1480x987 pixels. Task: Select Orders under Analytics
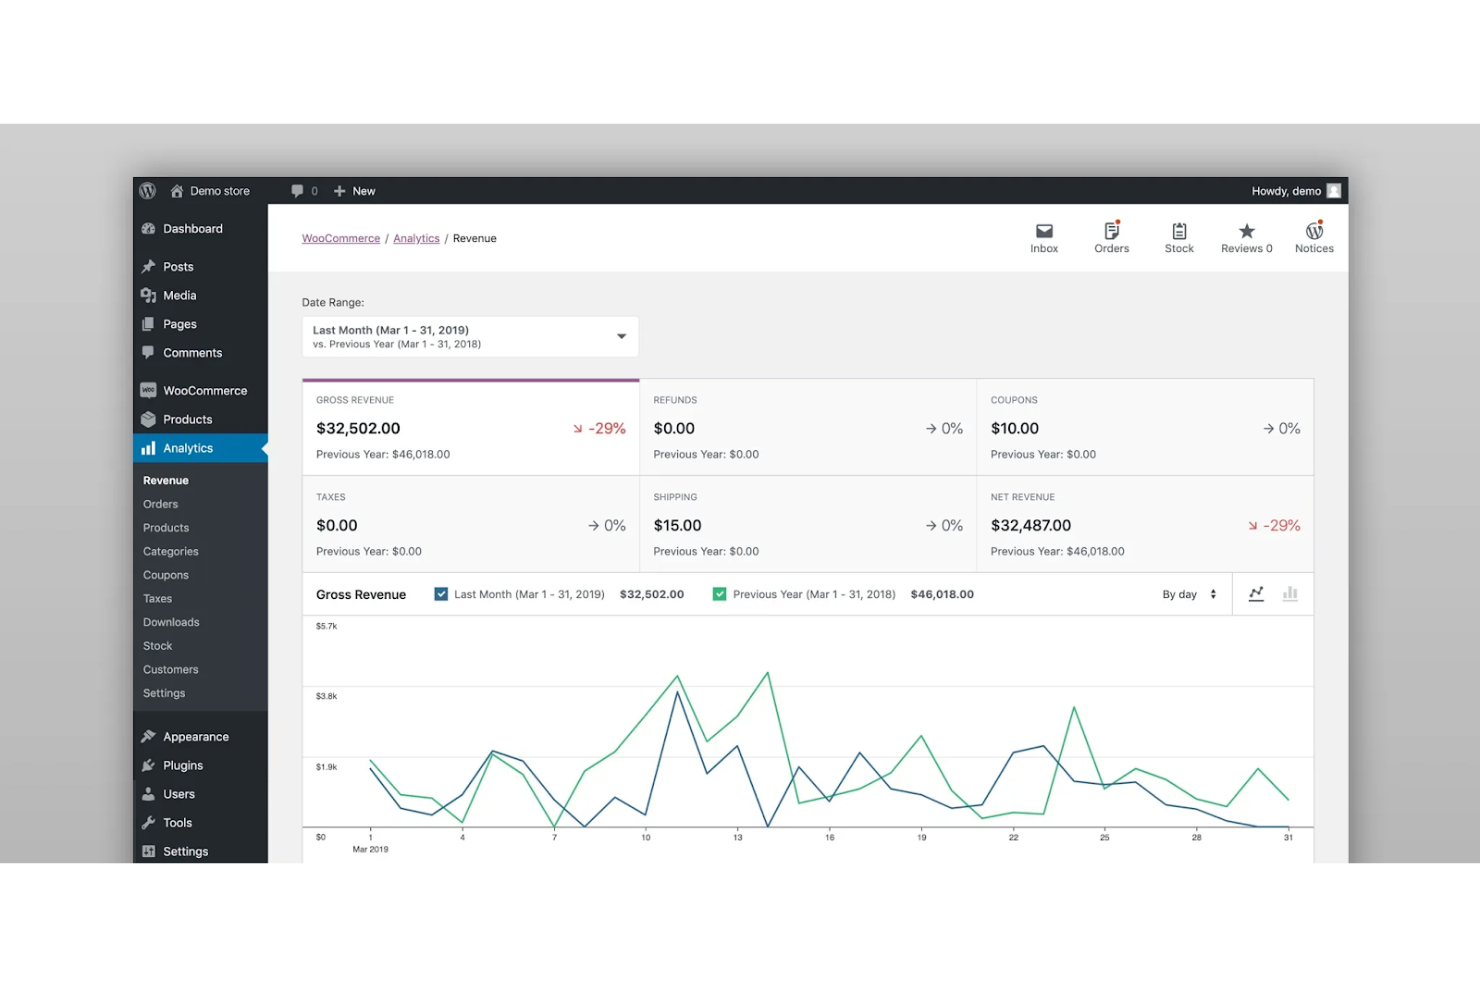160,503
